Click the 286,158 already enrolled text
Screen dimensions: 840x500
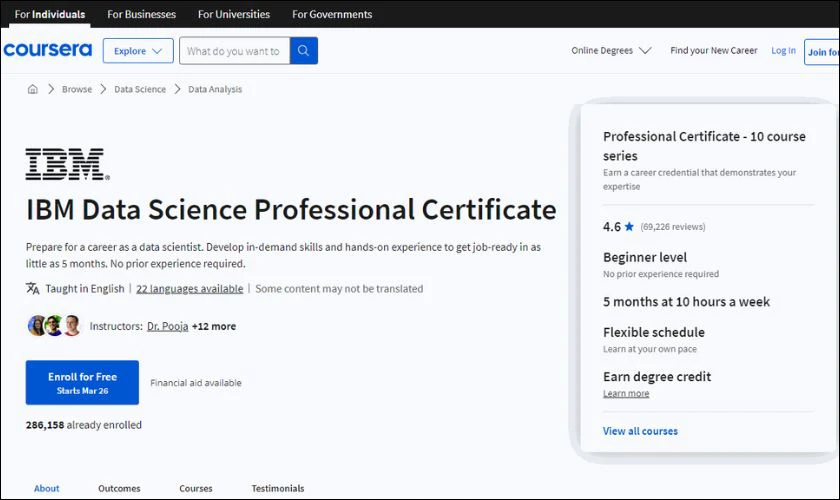tap(84, 425)
